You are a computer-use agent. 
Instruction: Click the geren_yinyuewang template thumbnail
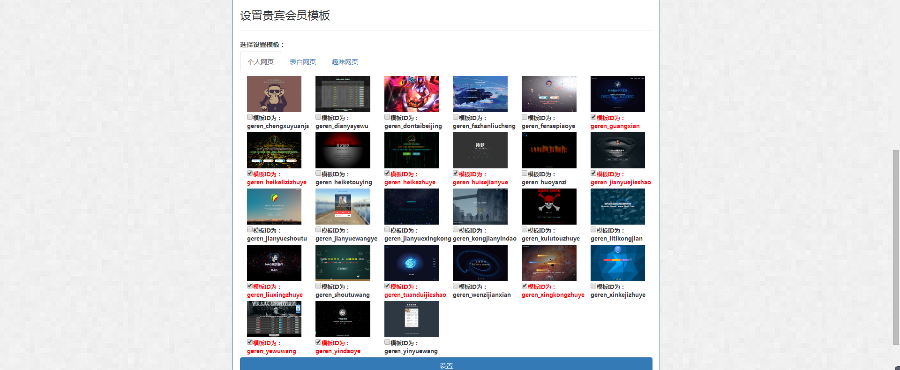click(412, 319)
